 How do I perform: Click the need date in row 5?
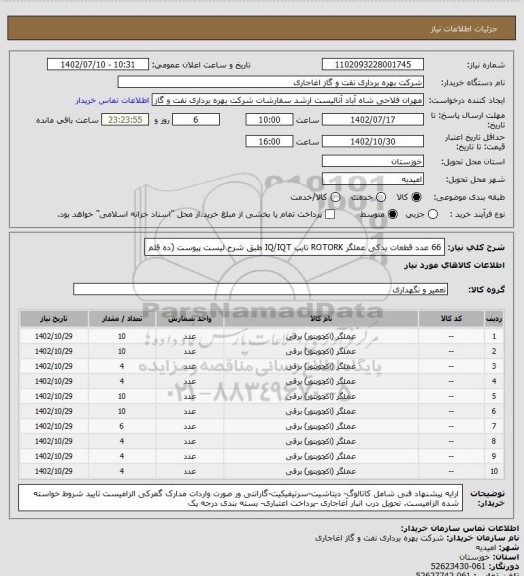pyautogui.click(x=54, y=396)
